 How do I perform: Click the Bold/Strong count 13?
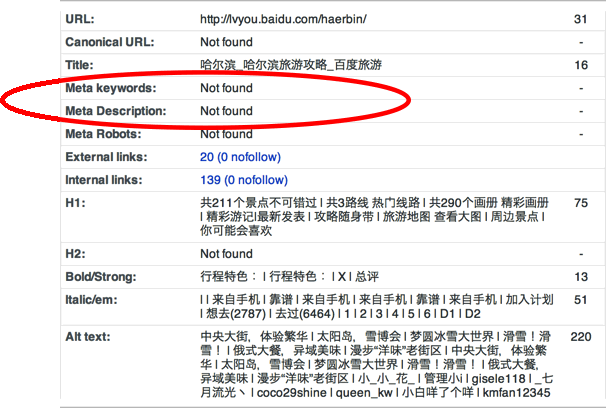[x=581, y=277]
